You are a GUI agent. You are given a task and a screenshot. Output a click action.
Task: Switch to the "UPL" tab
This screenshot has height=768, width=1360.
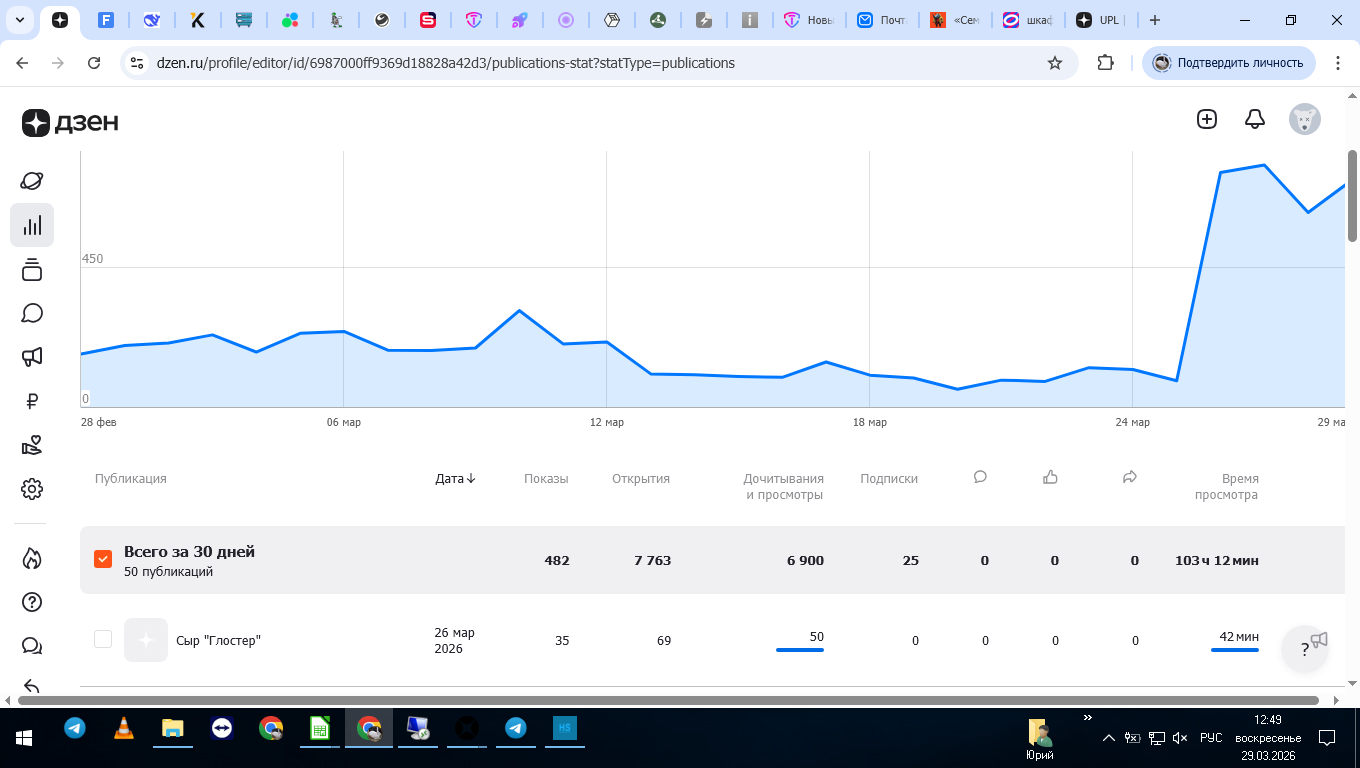click(1101, 20)
